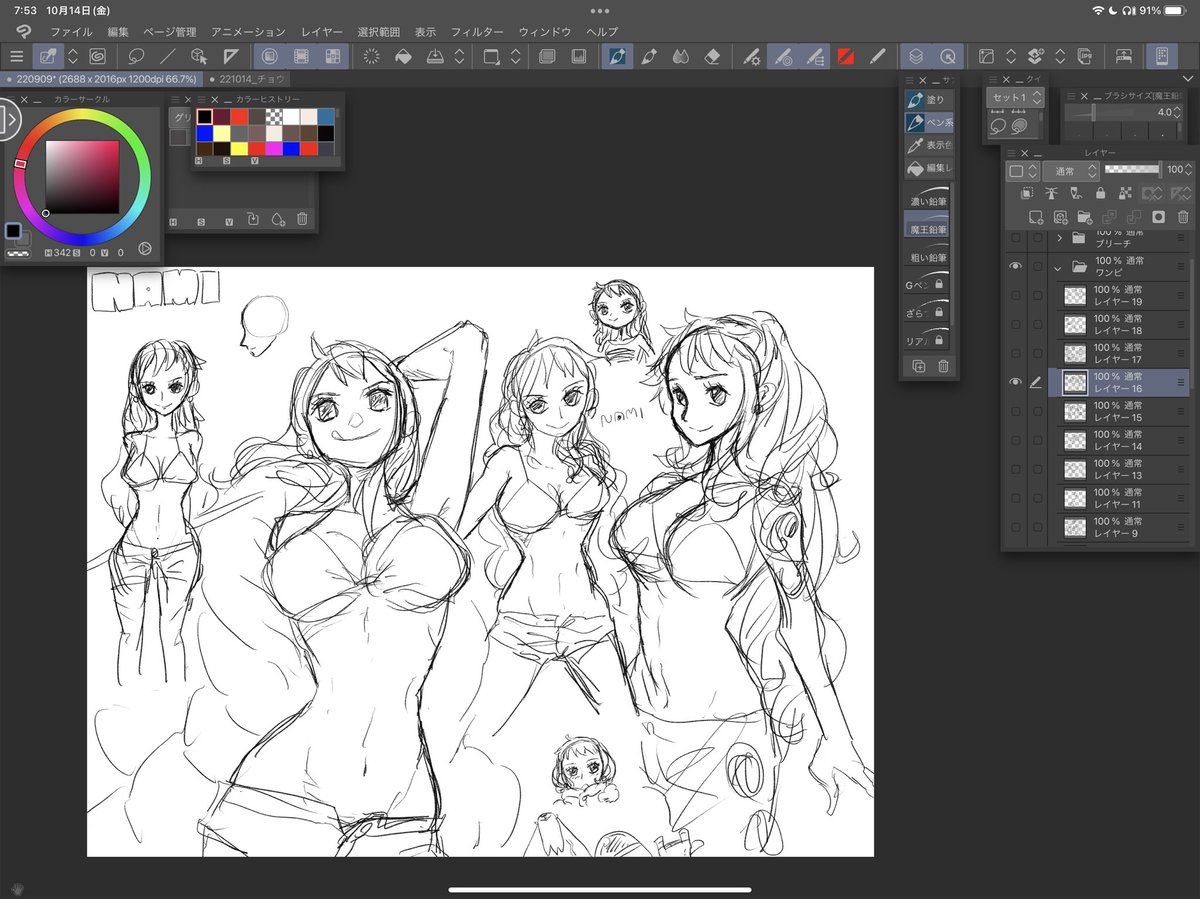Delete layer using the Layer panel trash icon
Viewport: 1200px width, 899px height.
[1183, 217]
